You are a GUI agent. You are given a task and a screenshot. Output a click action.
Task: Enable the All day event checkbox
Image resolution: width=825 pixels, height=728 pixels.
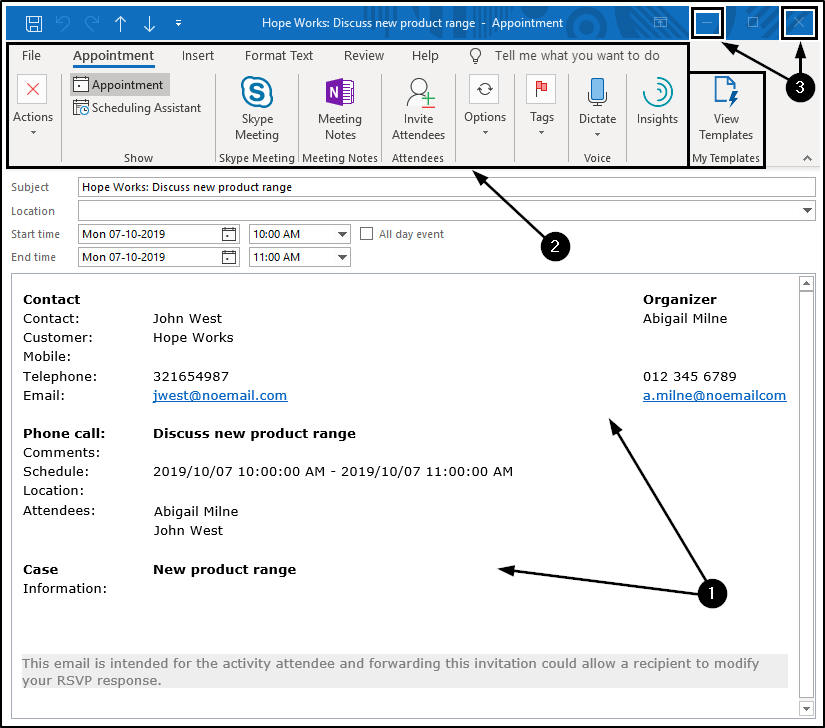click(x=366, y=234)
